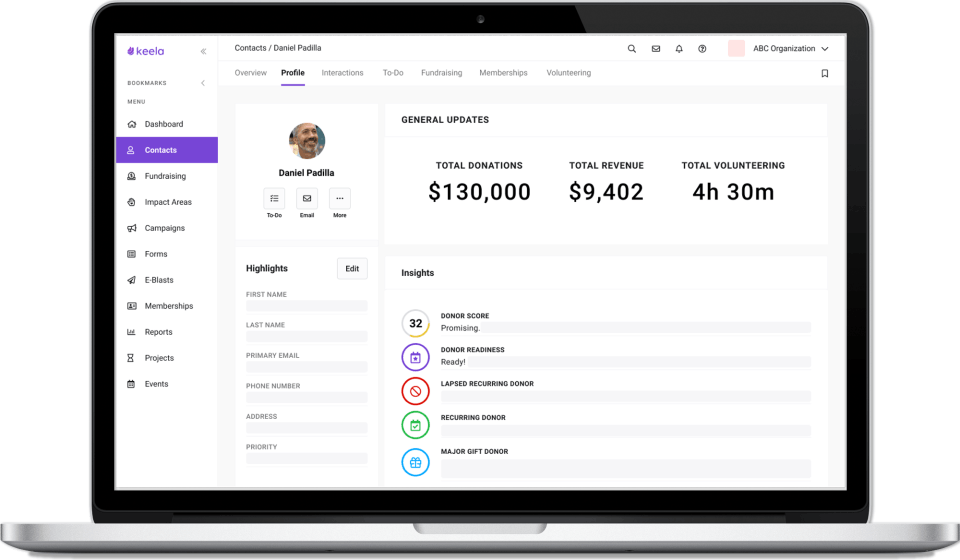Go to Contacts breadcrumb link
Viewport: 960px width, 560px height.
[250, 48]
